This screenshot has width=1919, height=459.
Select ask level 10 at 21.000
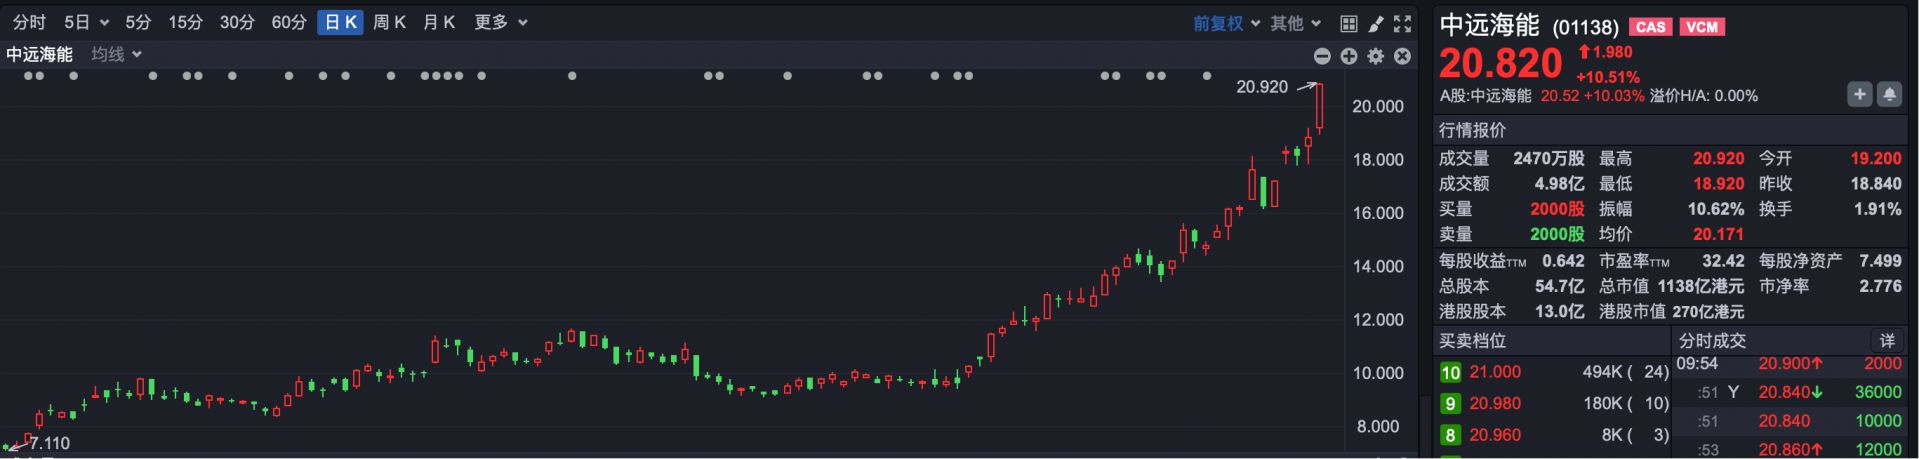pos(1494,372)
